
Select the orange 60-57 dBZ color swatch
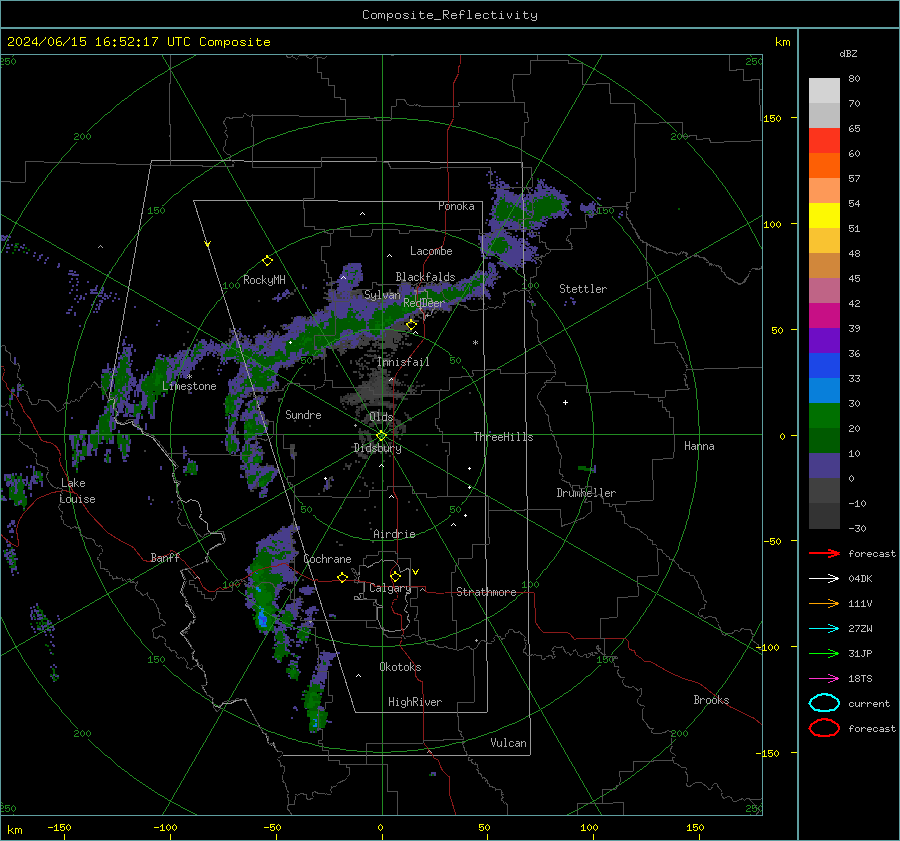click(824, 166)
